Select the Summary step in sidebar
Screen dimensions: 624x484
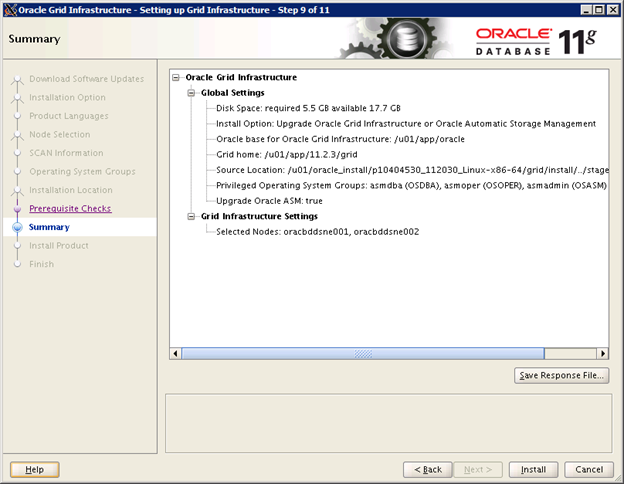coord(49,227)
